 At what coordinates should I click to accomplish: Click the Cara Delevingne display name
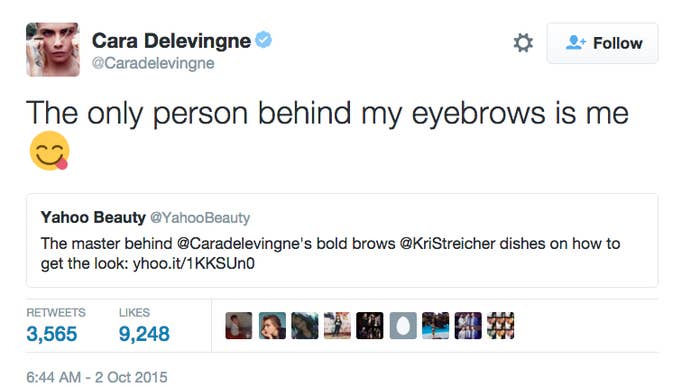tap(171, 41)
